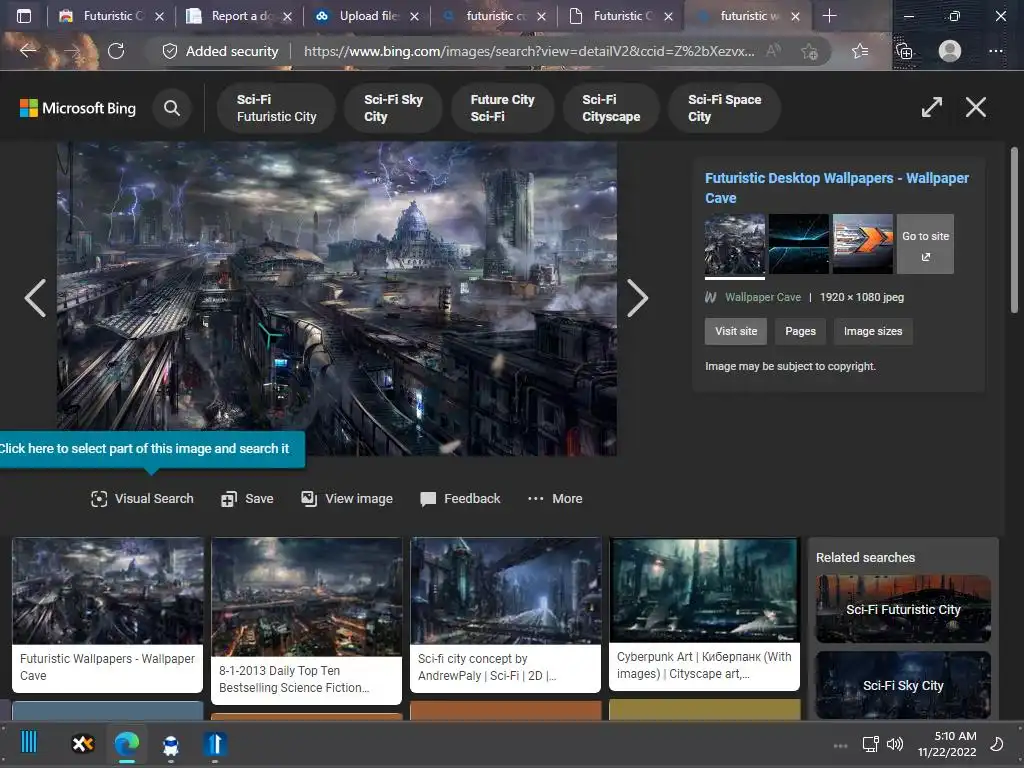
Task: Open the Cyberpunk Art cityscape result
Action: (704, 614)
